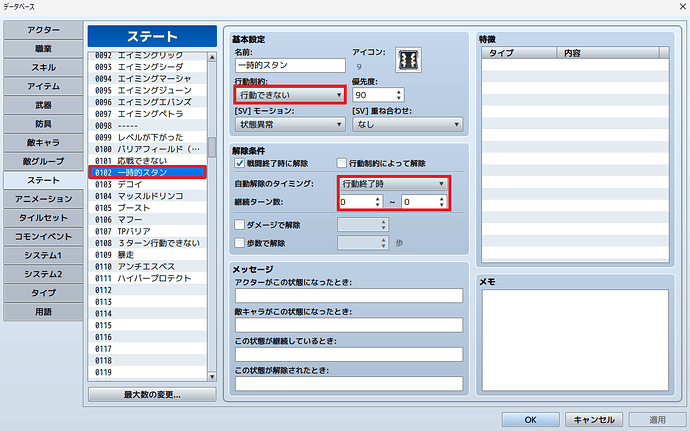690x431 pixels.
Task: Switch to システム1 tab
Action: pyautogui.click(x=43, y=255)
